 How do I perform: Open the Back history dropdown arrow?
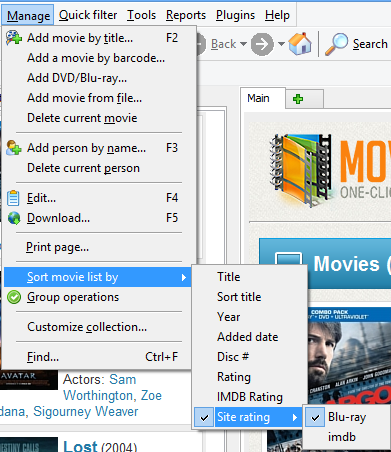point(243,44)
